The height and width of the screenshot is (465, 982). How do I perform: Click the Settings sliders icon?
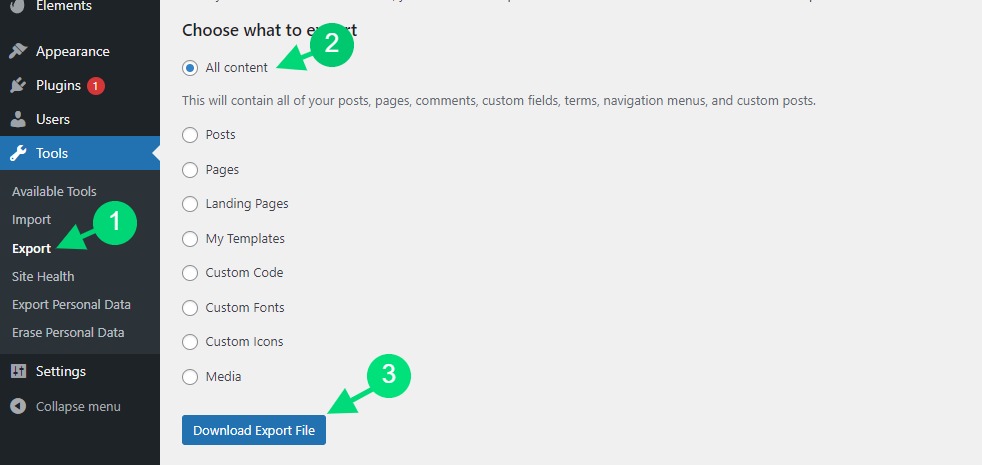pyautogui.click(x=18, y=372)
